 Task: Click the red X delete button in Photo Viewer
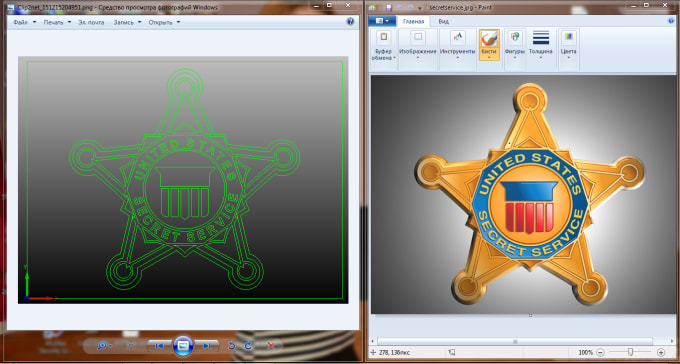[x=271, y=346]
